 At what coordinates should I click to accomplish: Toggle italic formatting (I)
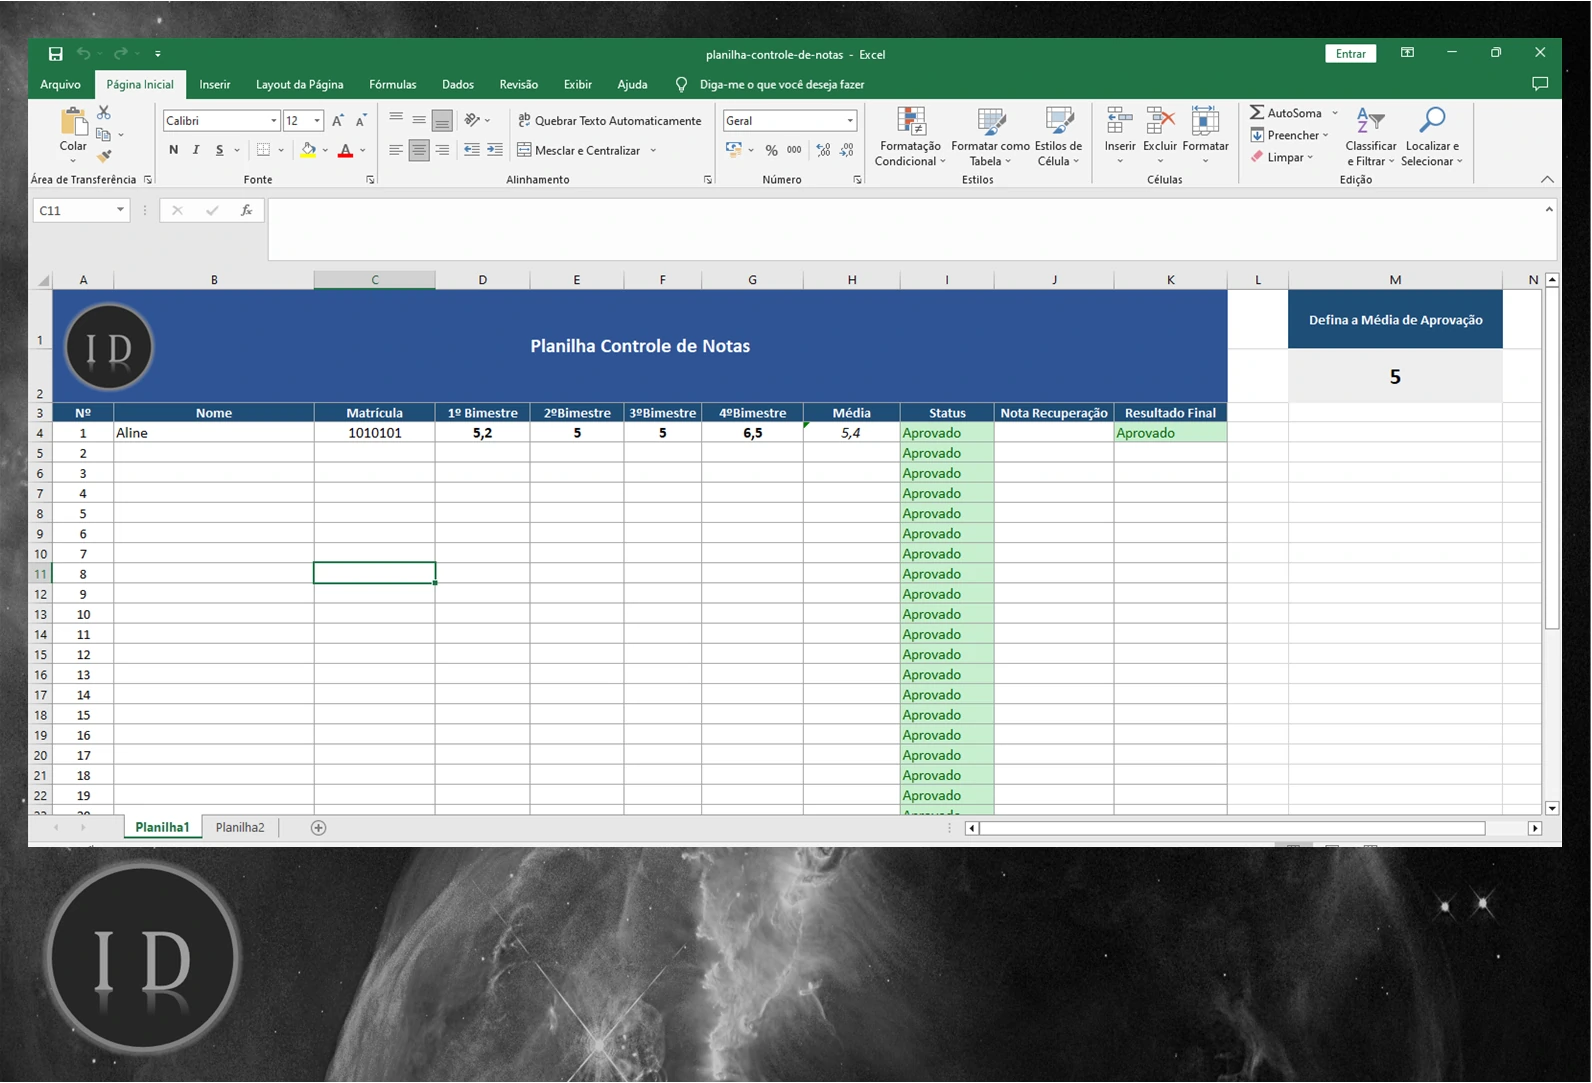(196, 150)
